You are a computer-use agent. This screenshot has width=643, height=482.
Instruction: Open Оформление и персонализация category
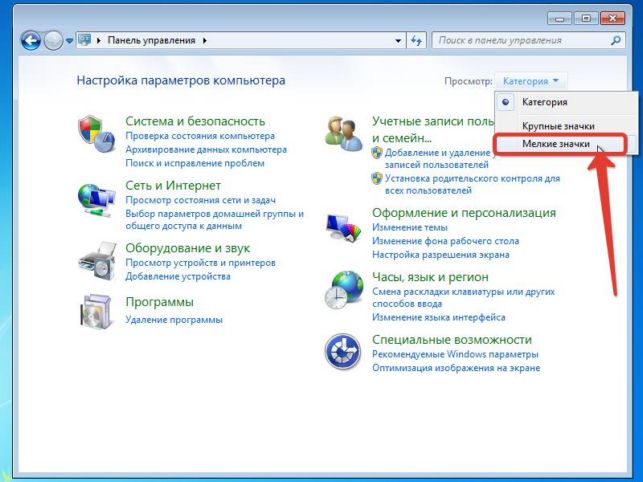coord(464,213)
